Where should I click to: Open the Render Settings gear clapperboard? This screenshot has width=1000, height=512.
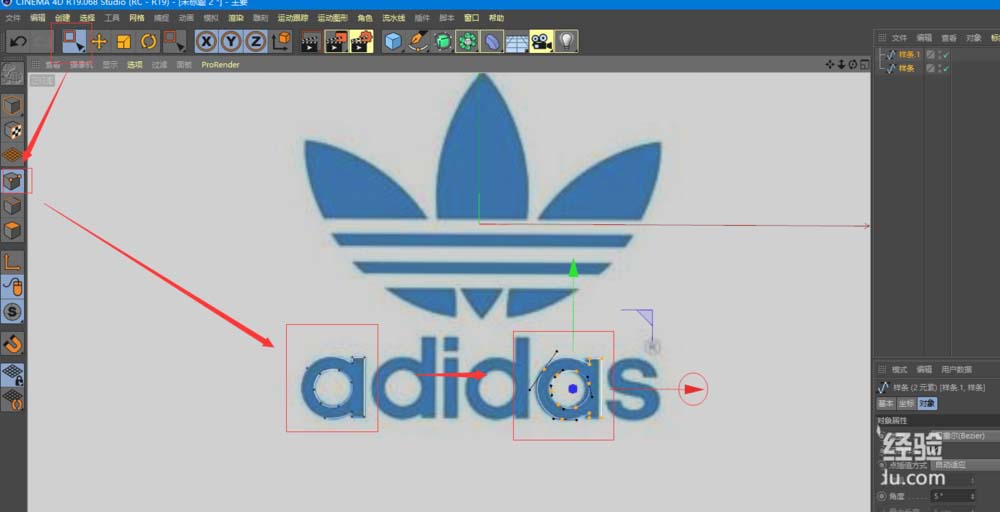tap(361, 42)
